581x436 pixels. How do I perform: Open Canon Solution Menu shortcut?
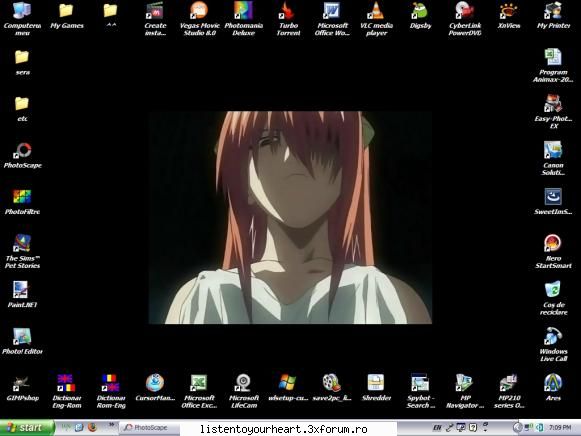553,159
